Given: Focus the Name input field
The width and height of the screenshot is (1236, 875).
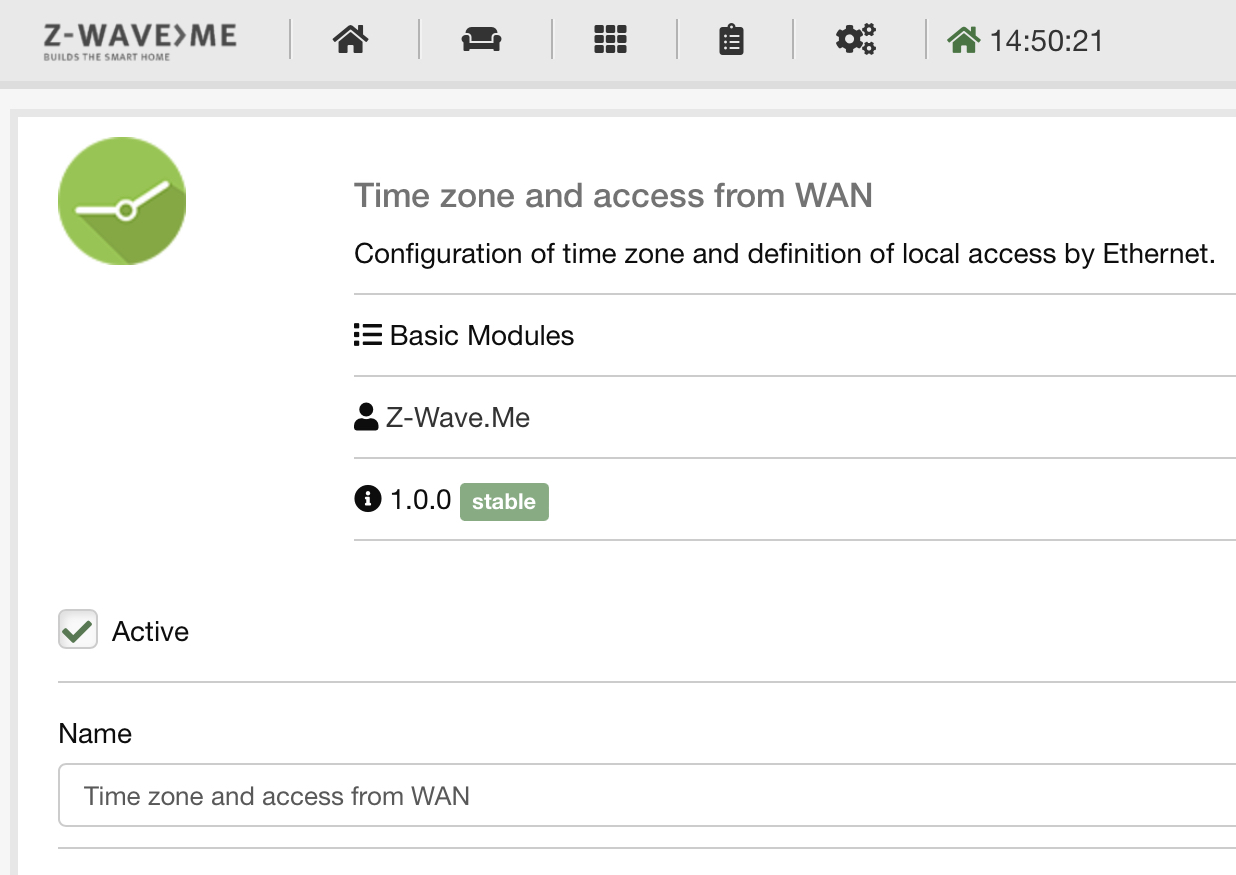Looking at the screenshot, I should coord(647,796).
